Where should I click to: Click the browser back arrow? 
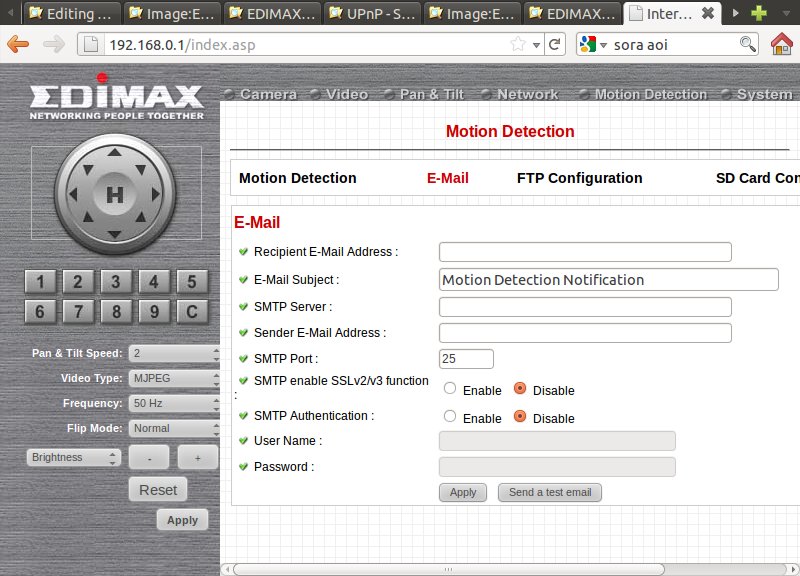tap(19, 44)
